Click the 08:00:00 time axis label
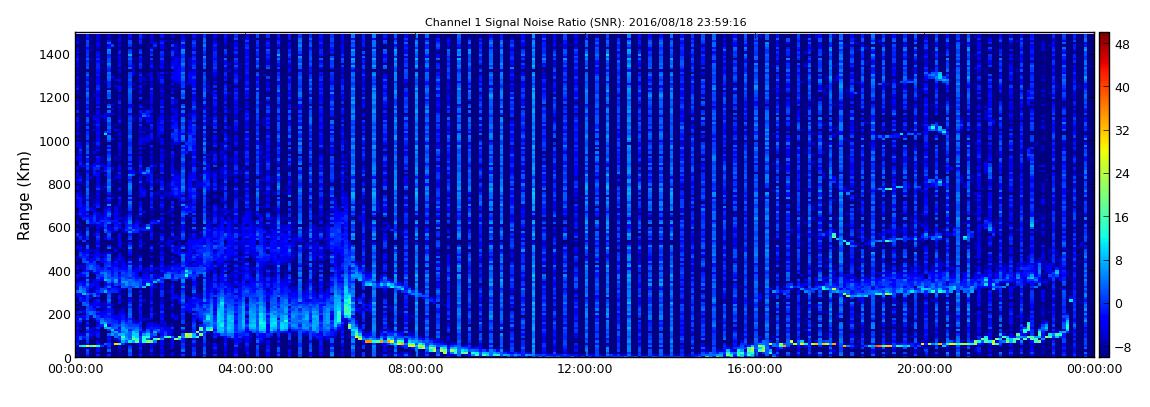1150x407 pixels. [415, 369]
